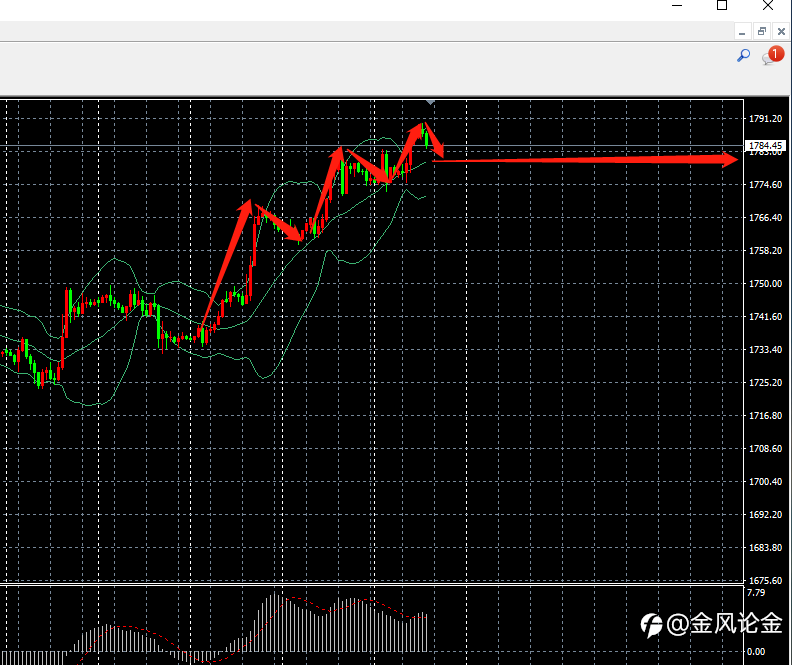The height and width of the screenshot is (665, 792).
Task: Click the 1758.20 price axis label
Action: pos(765,250)
